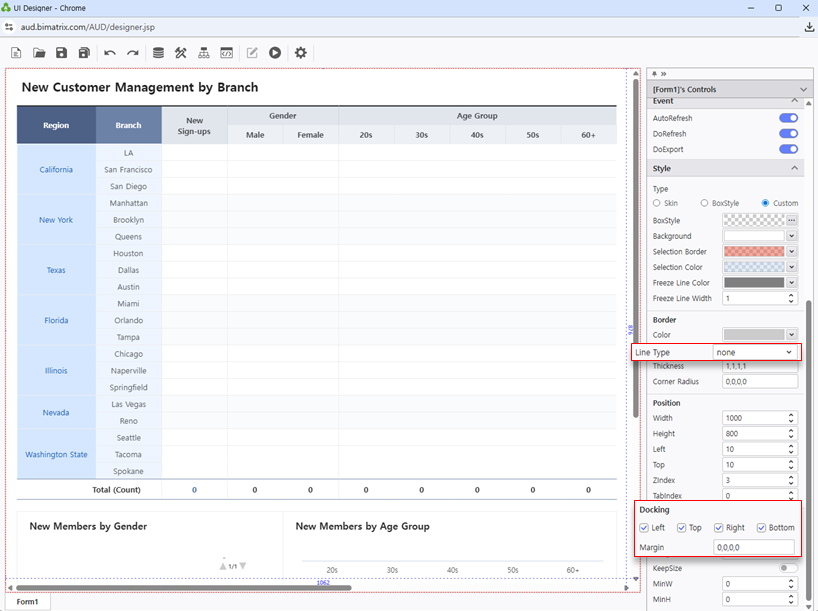This screenshot has width=818, height=611.
Task: Open the Line Type dropdown
Action: (x=755, y=353)
